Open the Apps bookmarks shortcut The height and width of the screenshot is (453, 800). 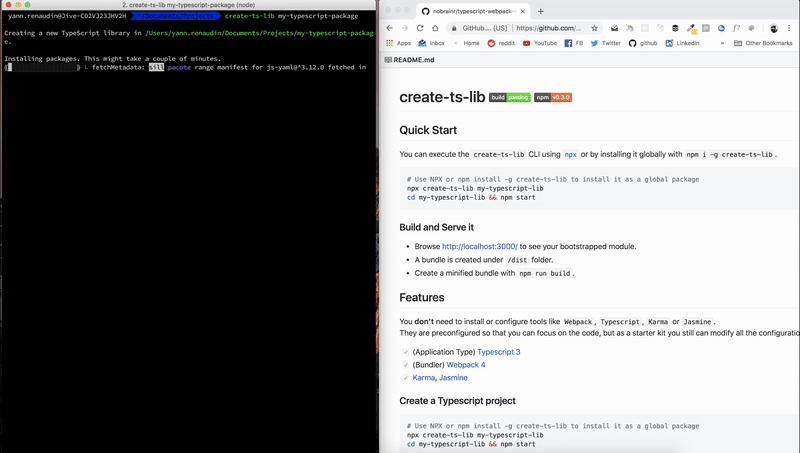(399, 43)
